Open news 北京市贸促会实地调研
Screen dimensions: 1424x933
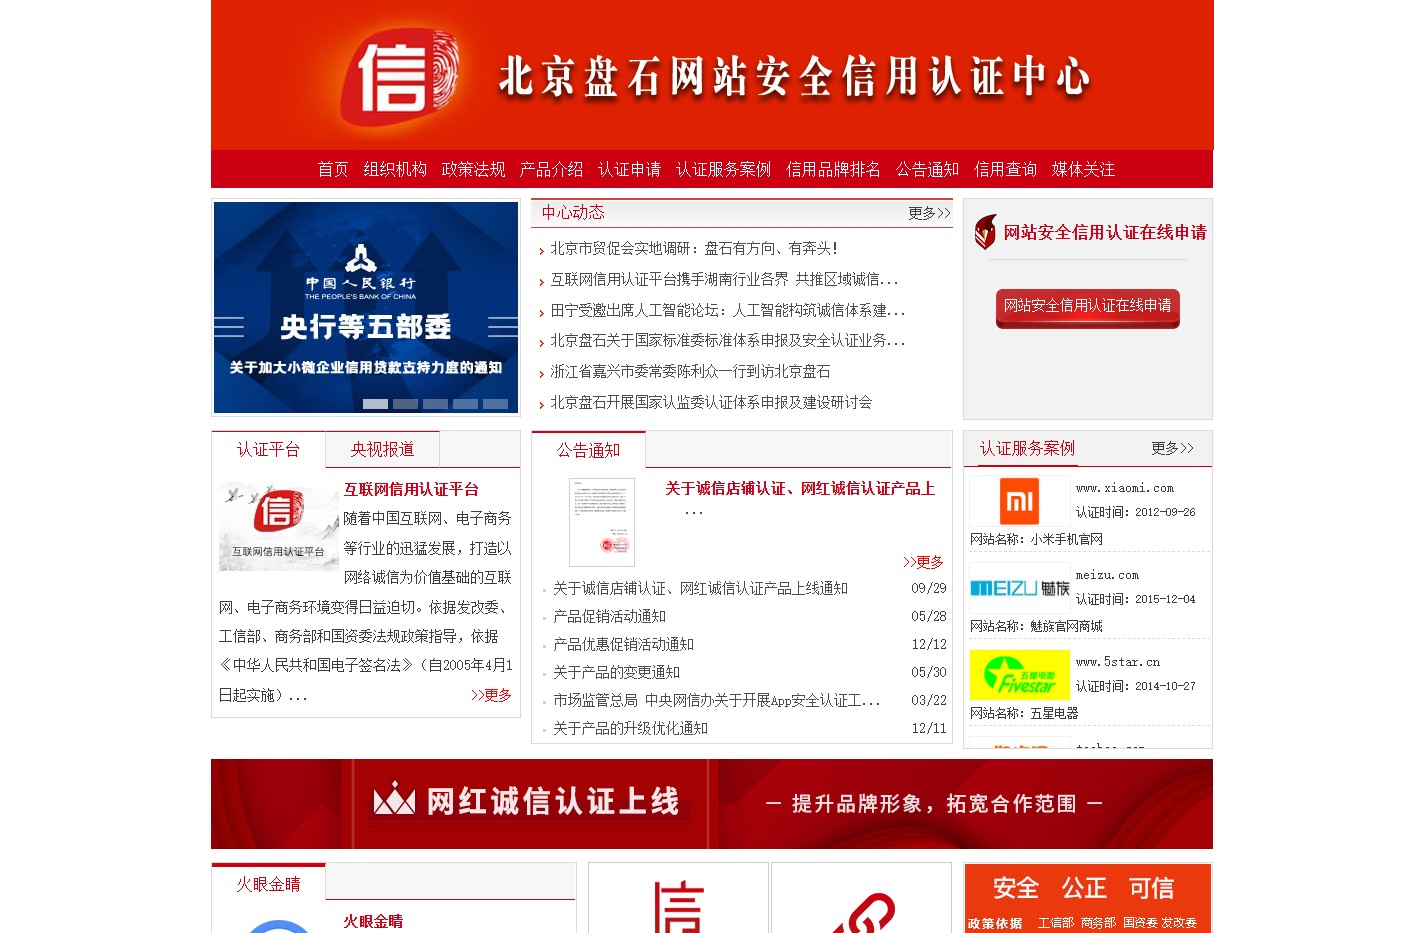693,248
